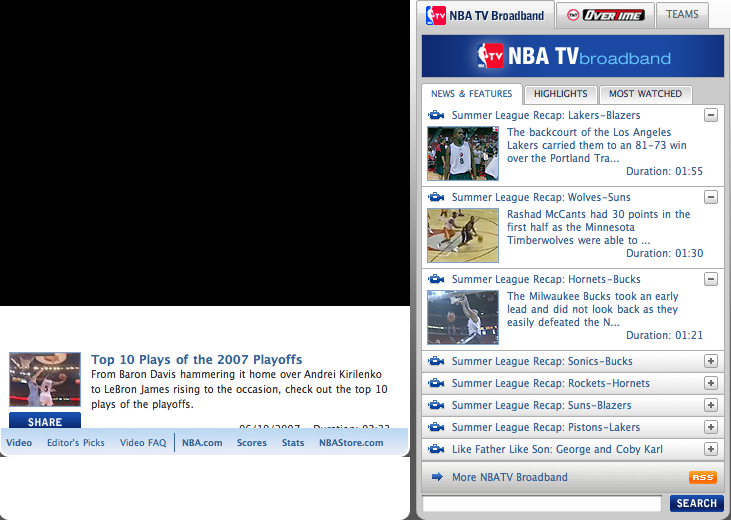Select the News & Features tab
Viewport: 731px width, 520px height.
click(471, 94)
